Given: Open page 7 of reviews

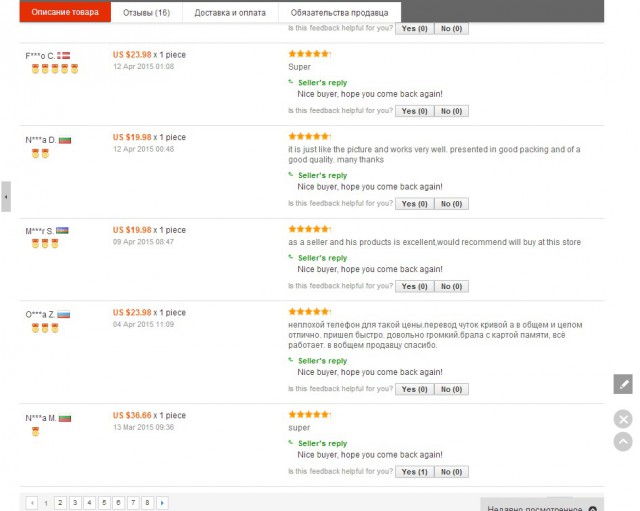Looking at the screenshot, I should (133, 502).
